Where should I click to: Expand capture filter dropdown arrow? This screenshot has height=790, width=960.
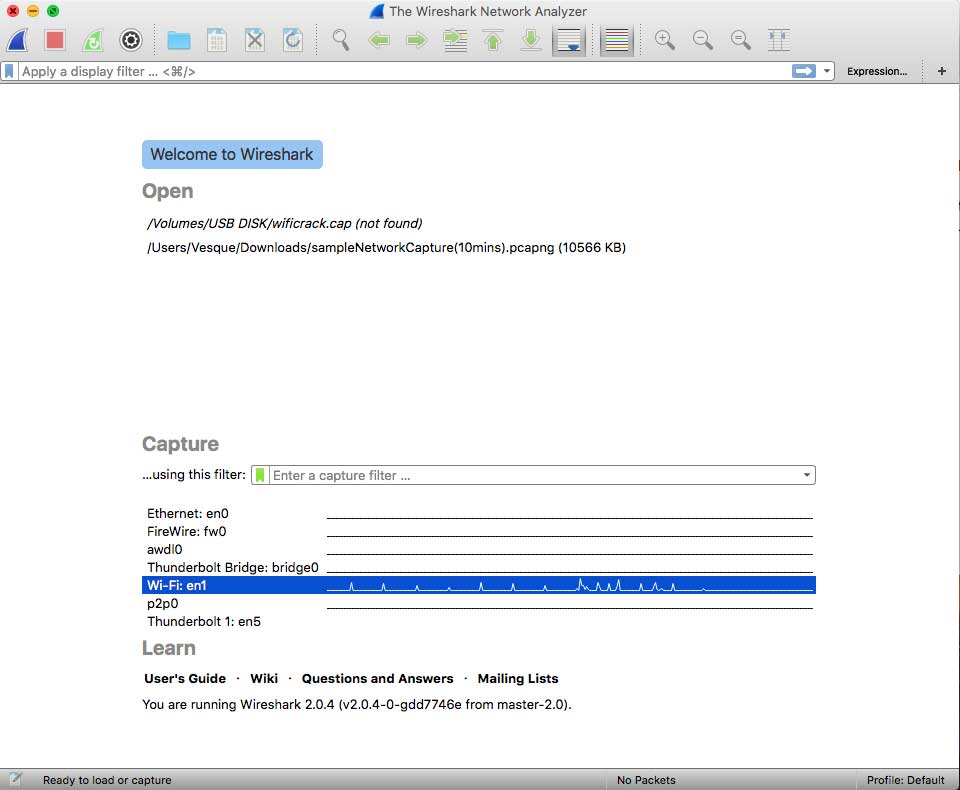tap(807, 475)
